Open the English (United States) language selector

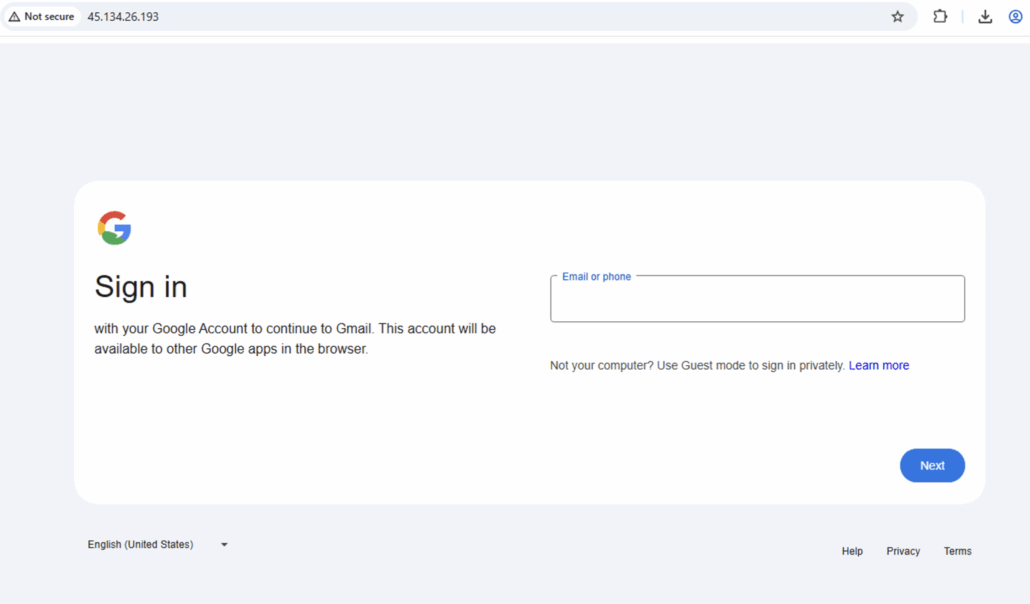[x=141, y=545]
